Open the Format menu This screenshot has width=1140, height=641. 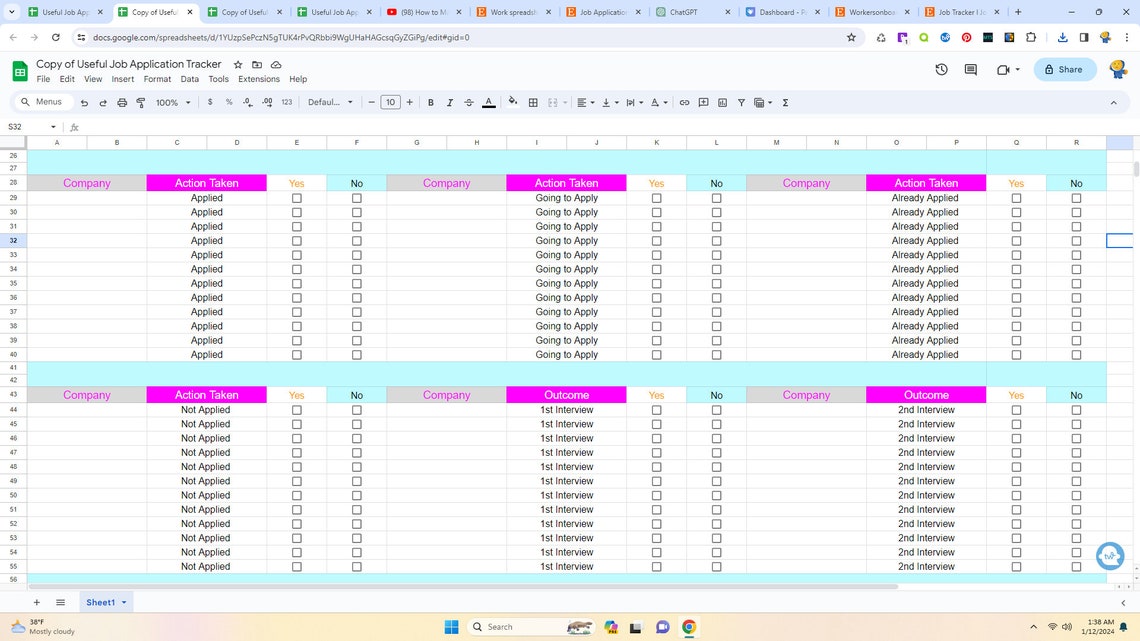[x=157, y=79]
